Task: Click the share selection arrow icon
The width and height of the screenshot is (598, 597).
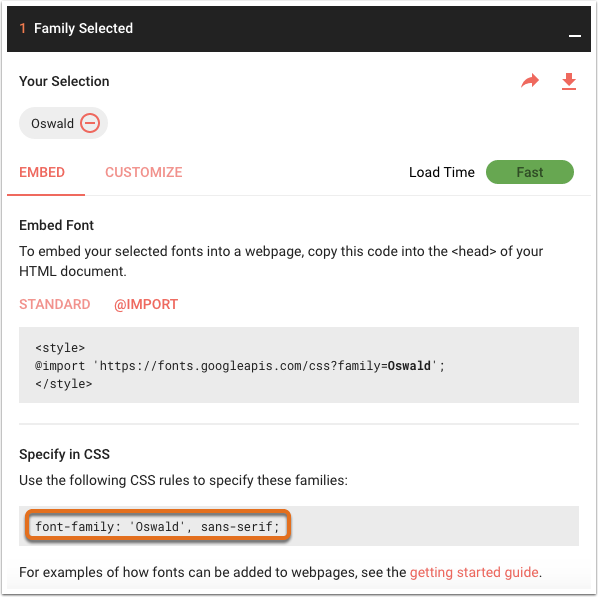Action: [x=530, y=80]
